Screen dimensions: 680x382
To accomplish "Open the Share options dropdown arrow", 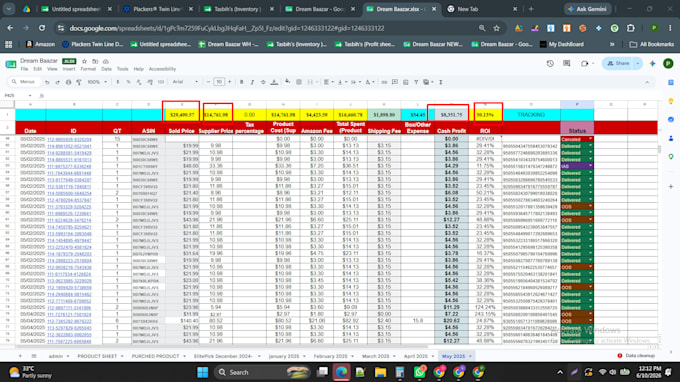I will coord(638,63).
